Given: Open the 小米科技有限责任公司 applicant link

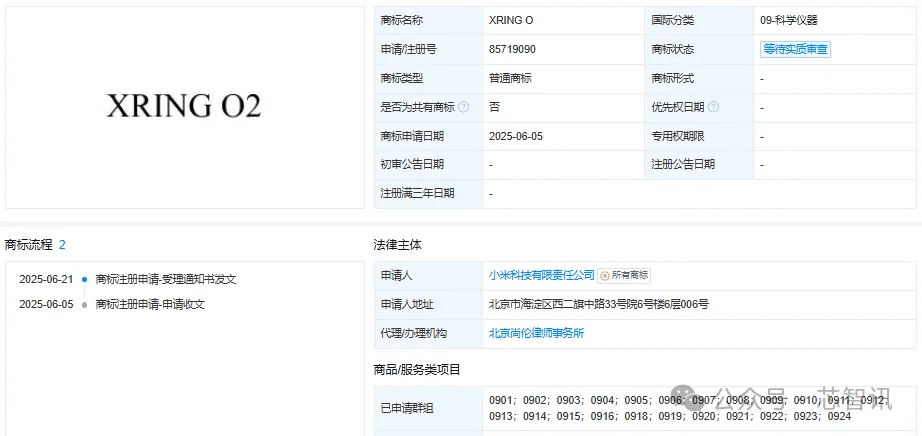Looking at the screenshot, I should [x=542, y=275].
